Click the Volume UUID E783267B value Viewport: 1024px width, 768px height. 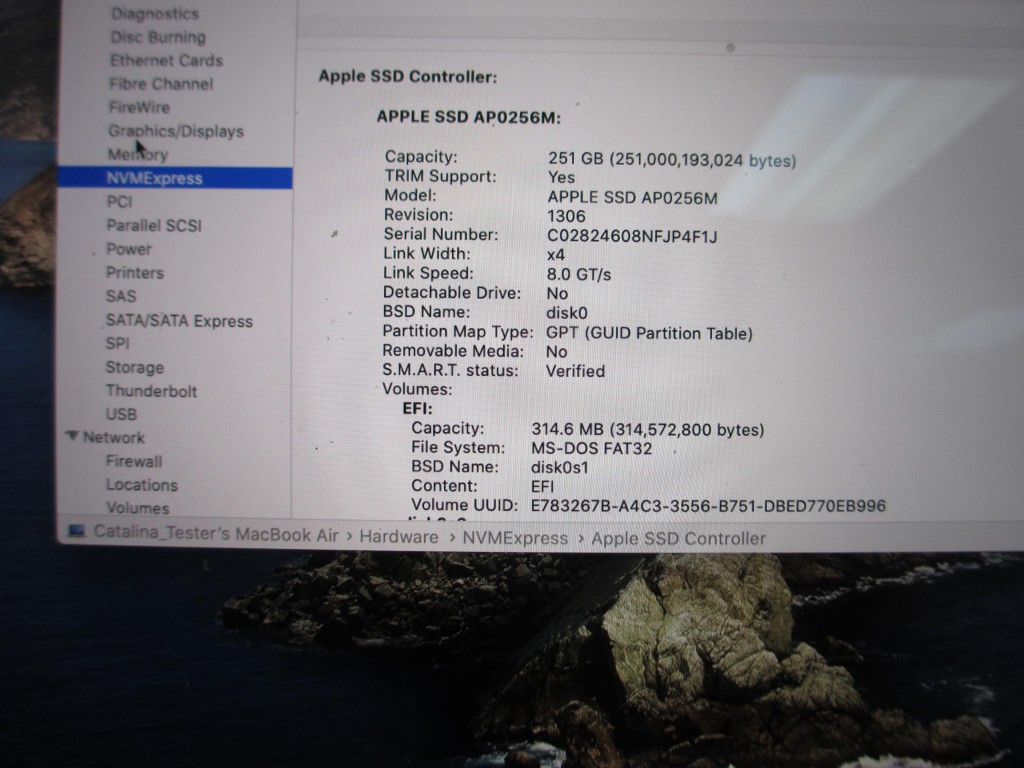pos(709,505)
